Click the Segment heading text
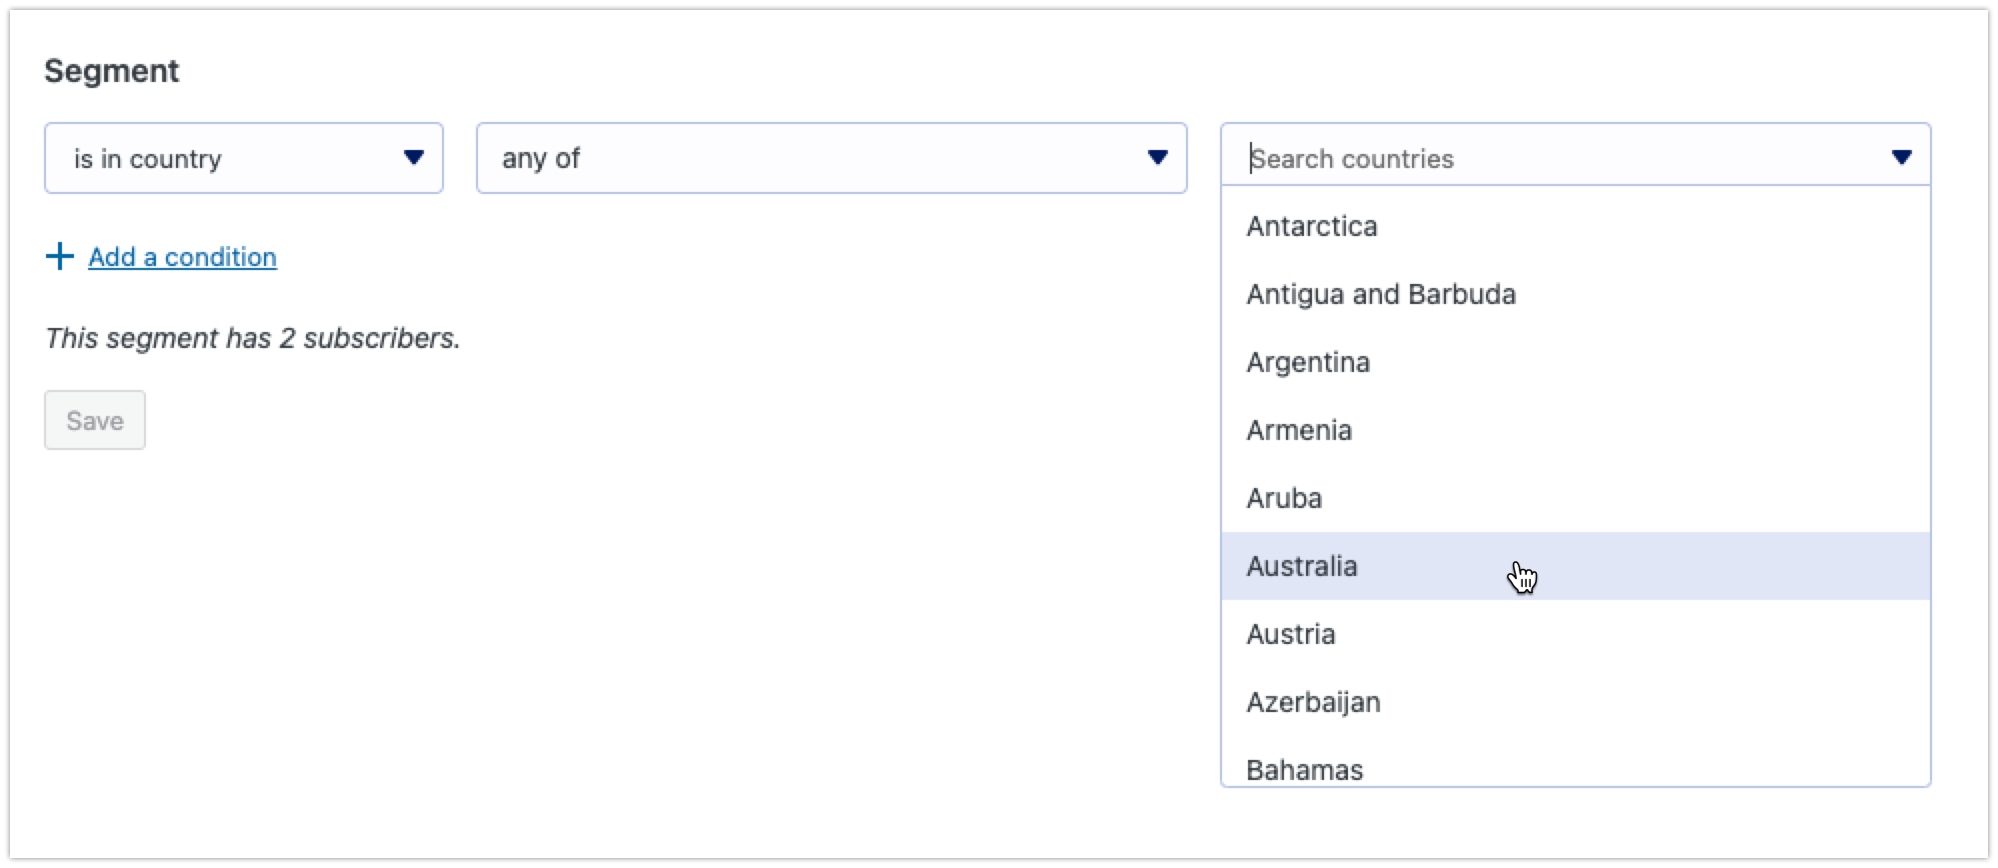 [112, 72]
